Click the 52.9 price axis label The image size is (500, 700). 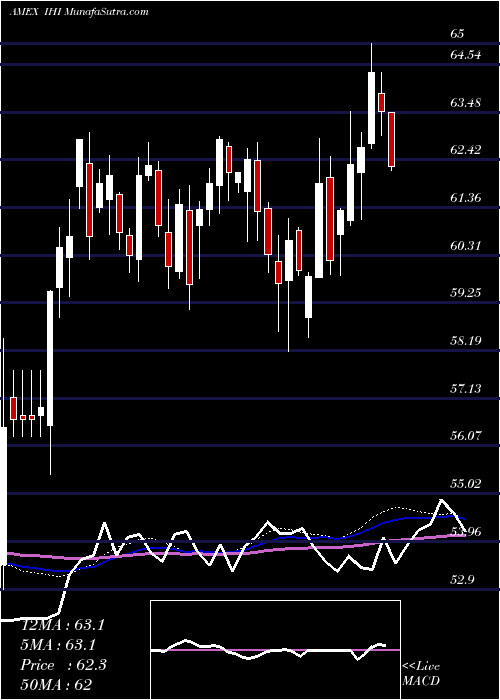pos(463,579)
